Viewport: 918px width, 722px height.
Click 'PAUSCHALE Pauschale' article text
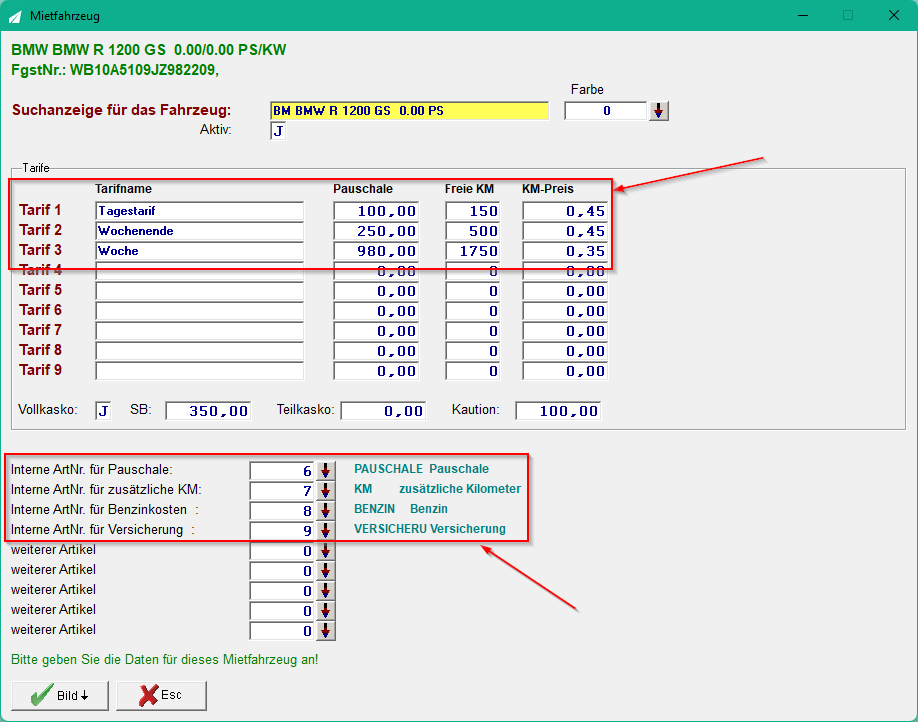point(422,468)
